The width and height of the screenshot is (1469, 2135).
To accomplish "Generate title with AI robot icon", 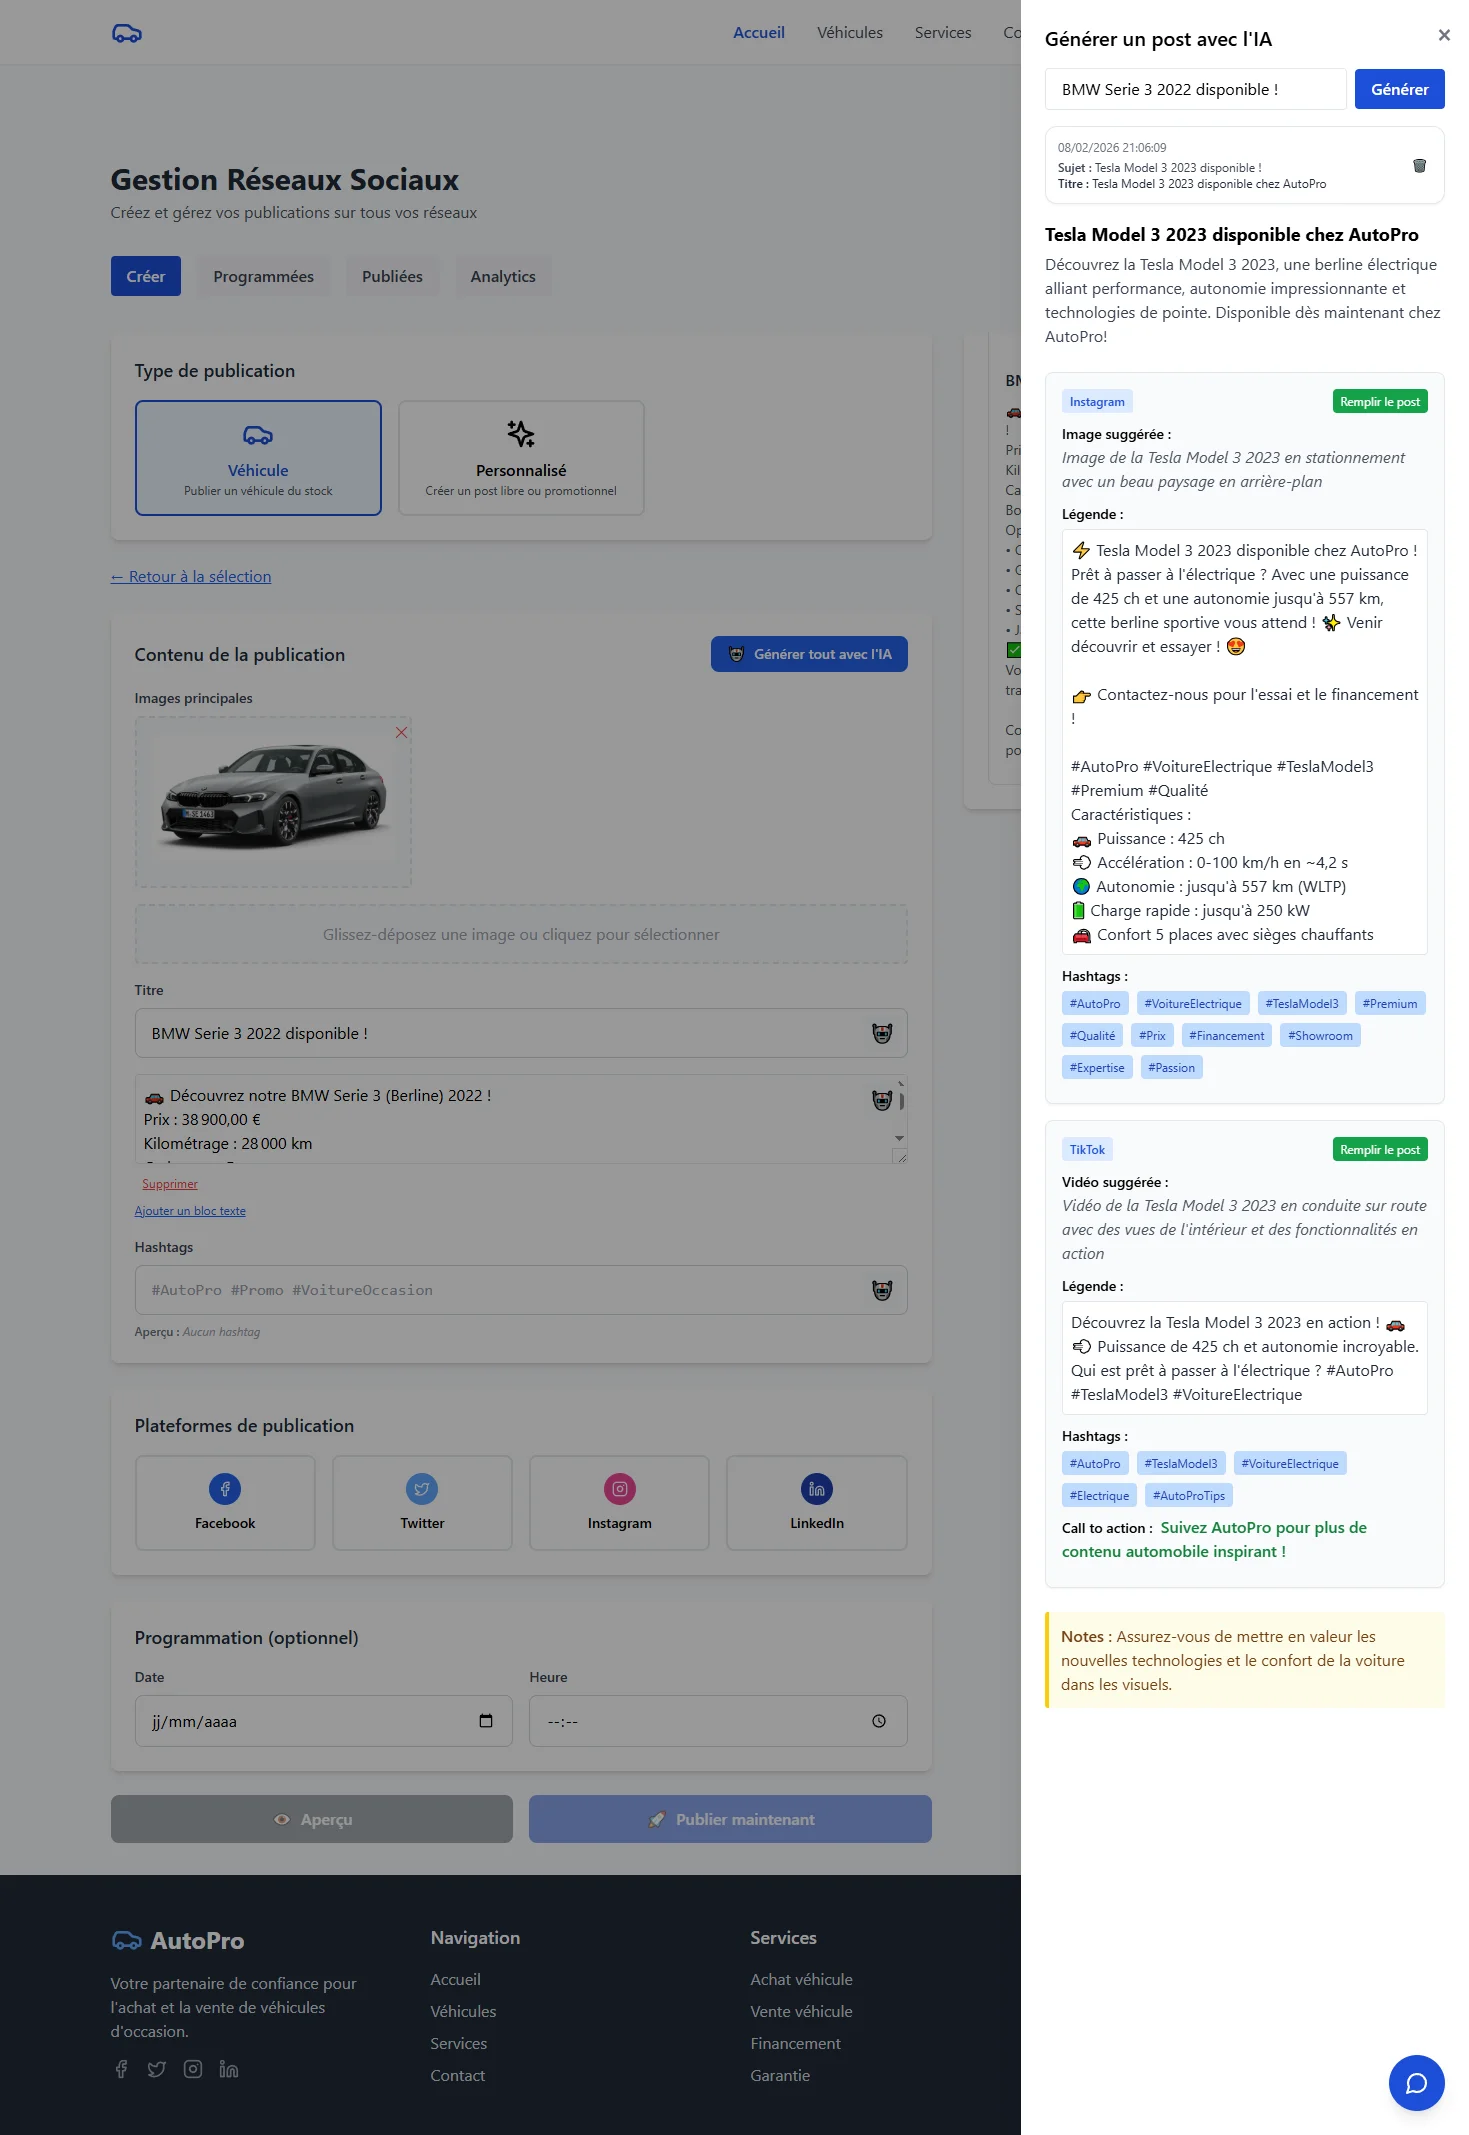I will pos(882,1033).
